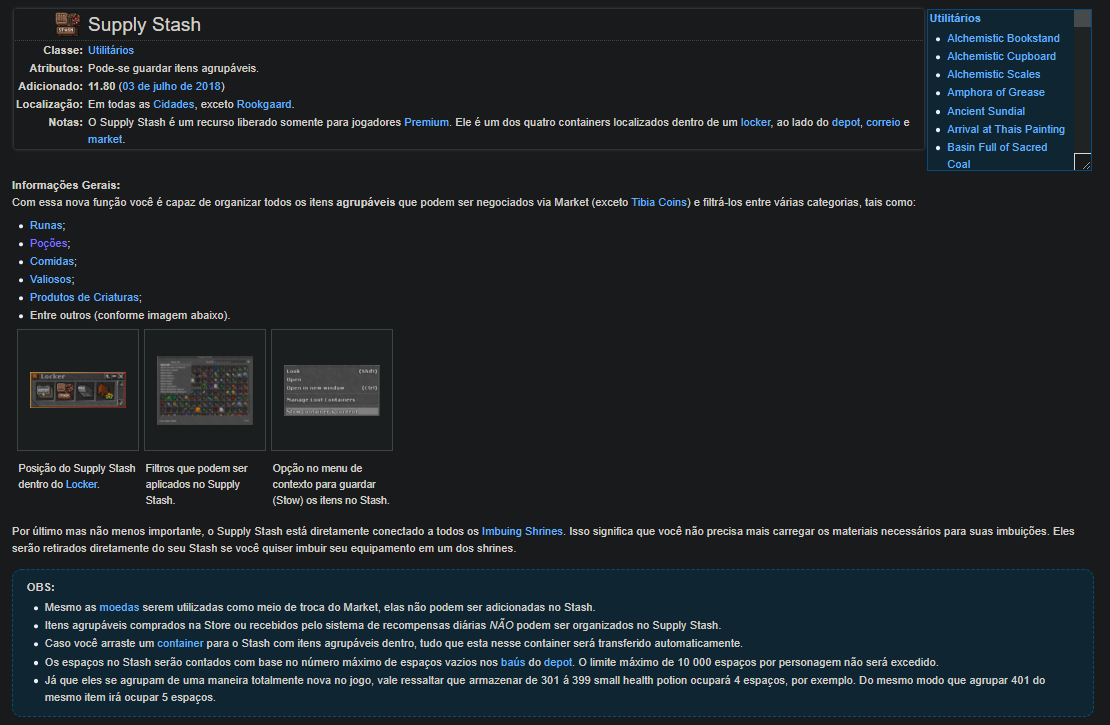Open Basin Full of Sacred Coal link
Viewport: 1110px width, 725px height.
click(x=997, y=147)
